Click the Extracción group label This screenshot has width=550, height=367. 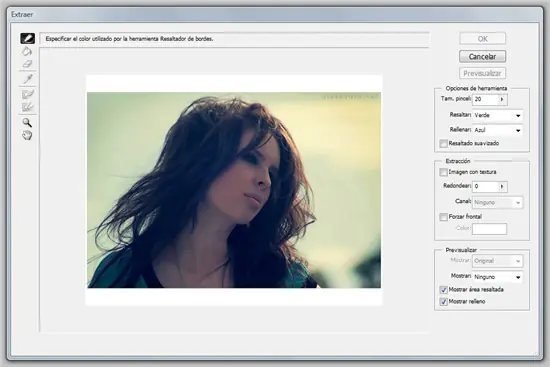point(458,161)
